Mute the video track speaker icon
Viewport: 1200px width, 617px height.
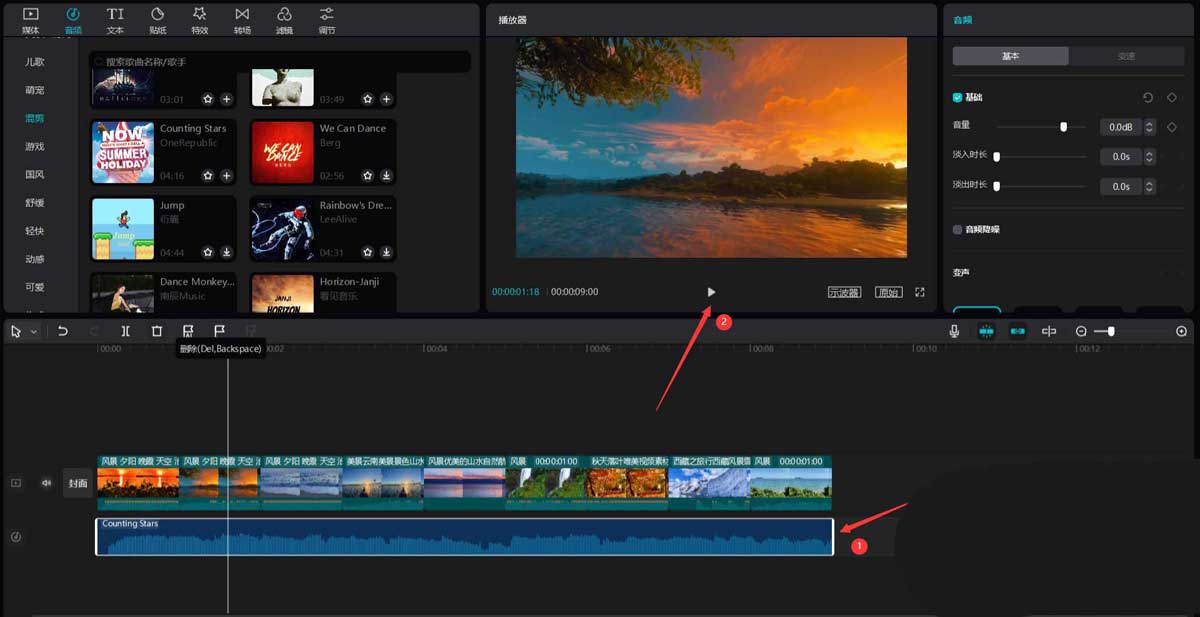[x=46, y=483]
